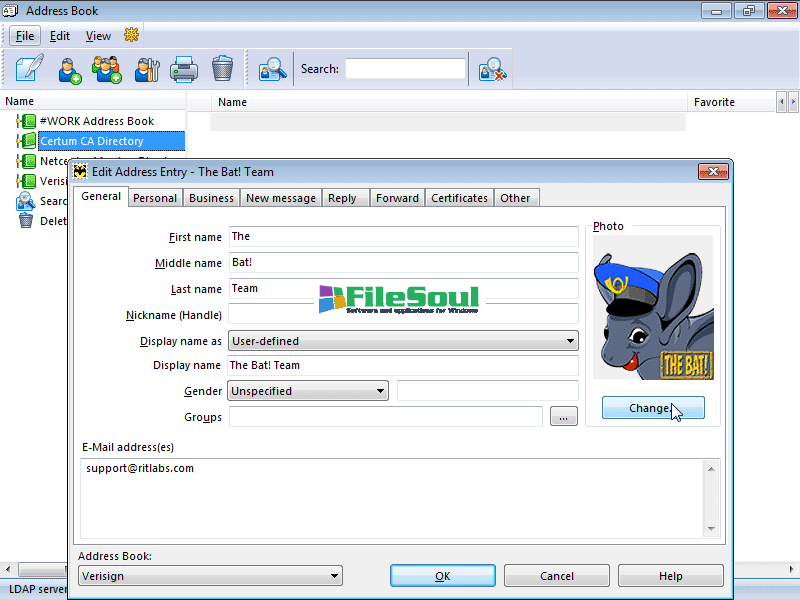
Task: Click the Nickname (Handle) input field
Action: click(x=403, y=314)
